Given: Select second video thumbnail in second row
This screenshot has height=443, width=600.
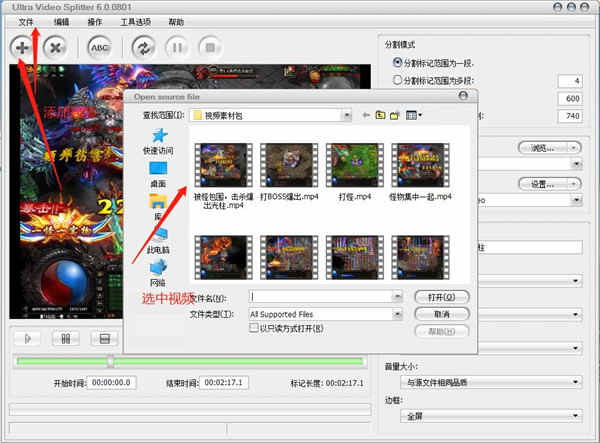Looking at the screenshot, I should (x=289, y=257).
